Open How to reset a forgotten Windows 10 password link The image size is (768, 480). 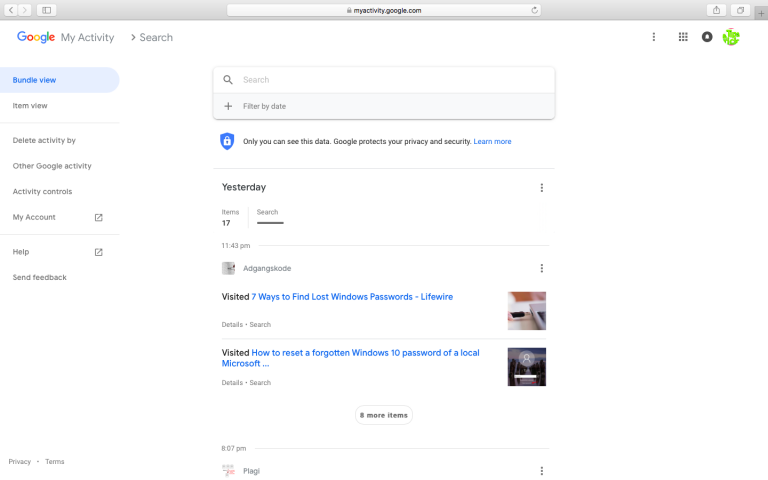(351, 358)
